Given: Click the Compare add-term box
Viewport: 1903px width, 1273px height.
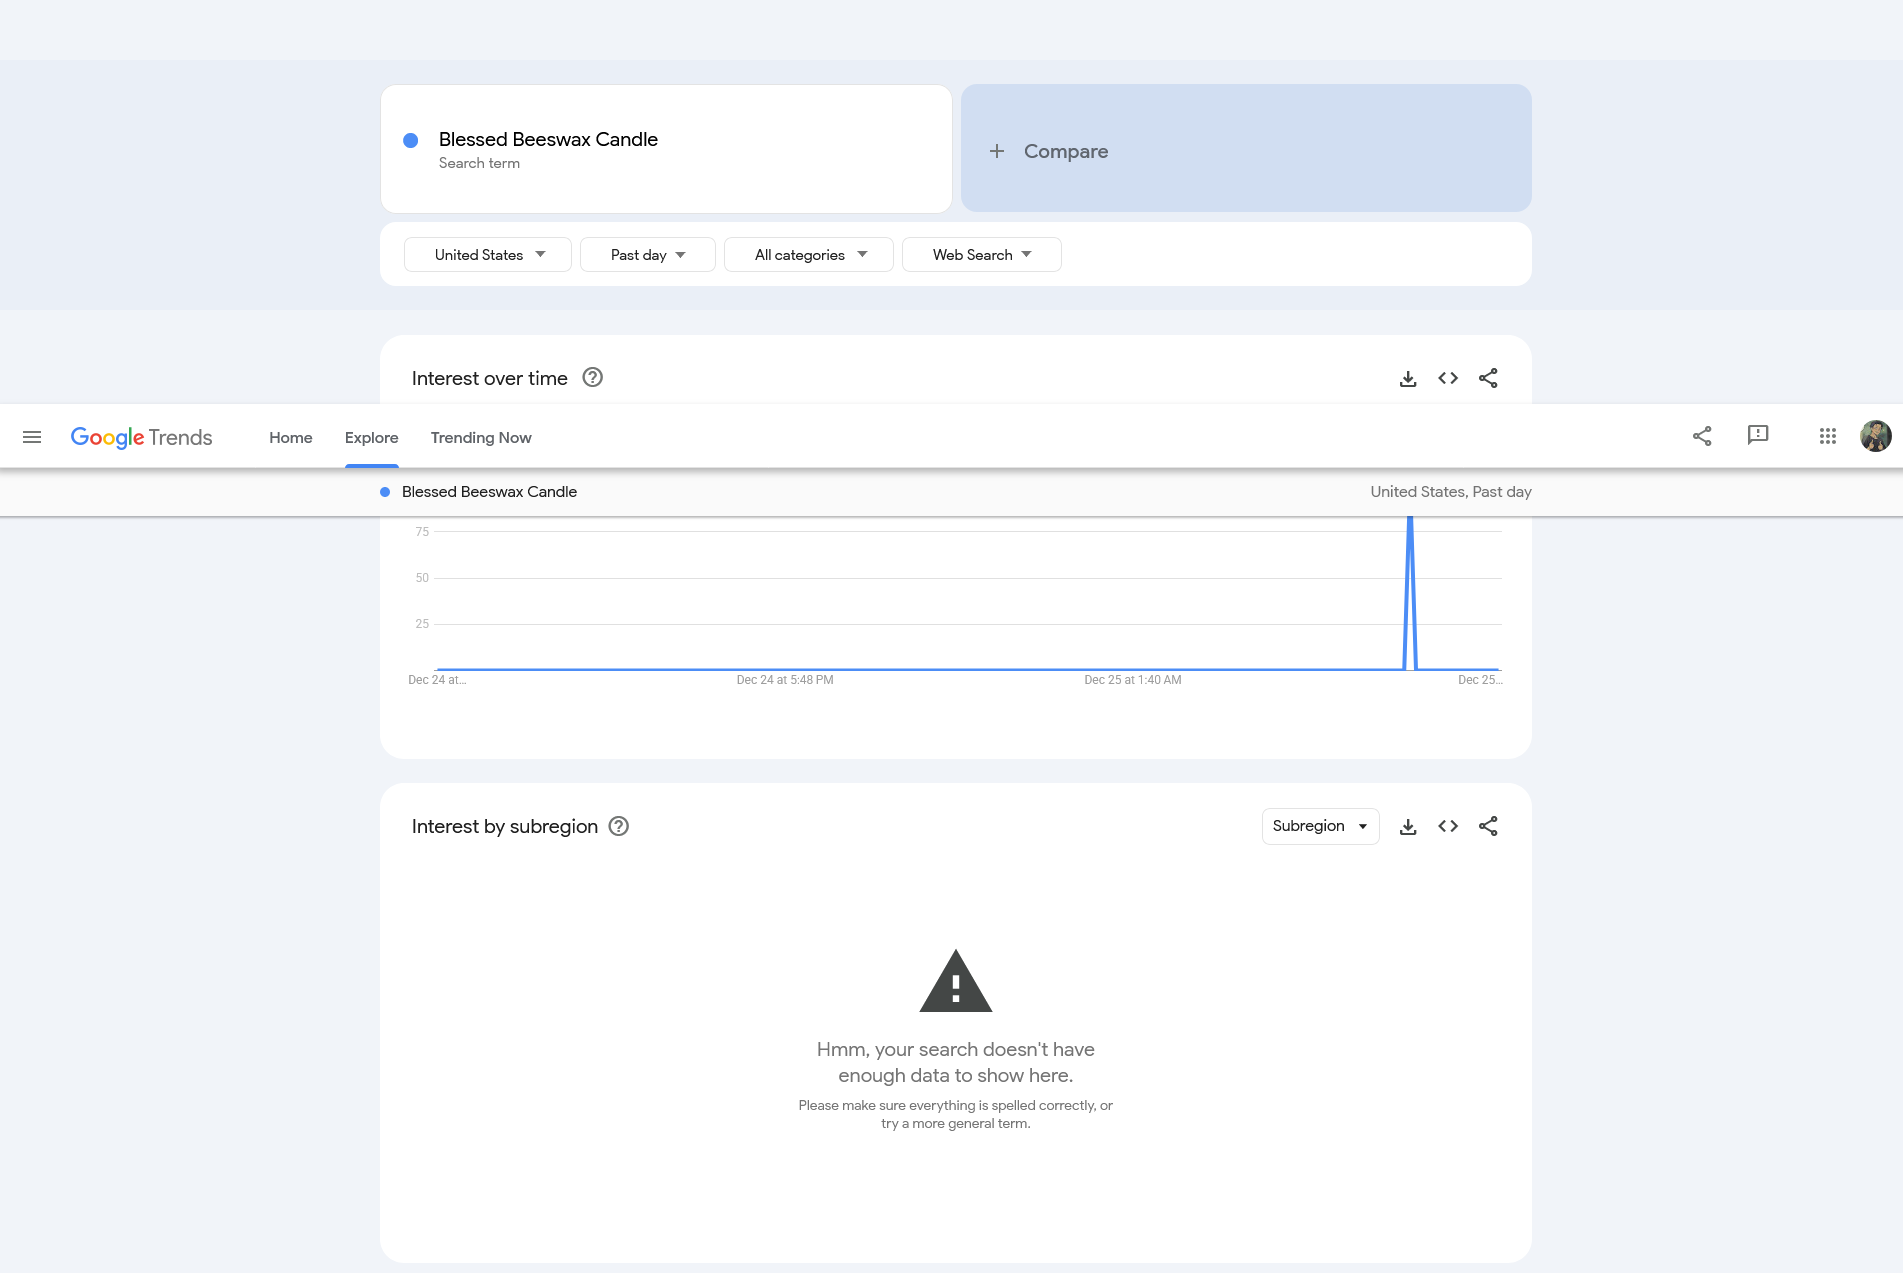Looking at the screenshot, I should 1246,148.
